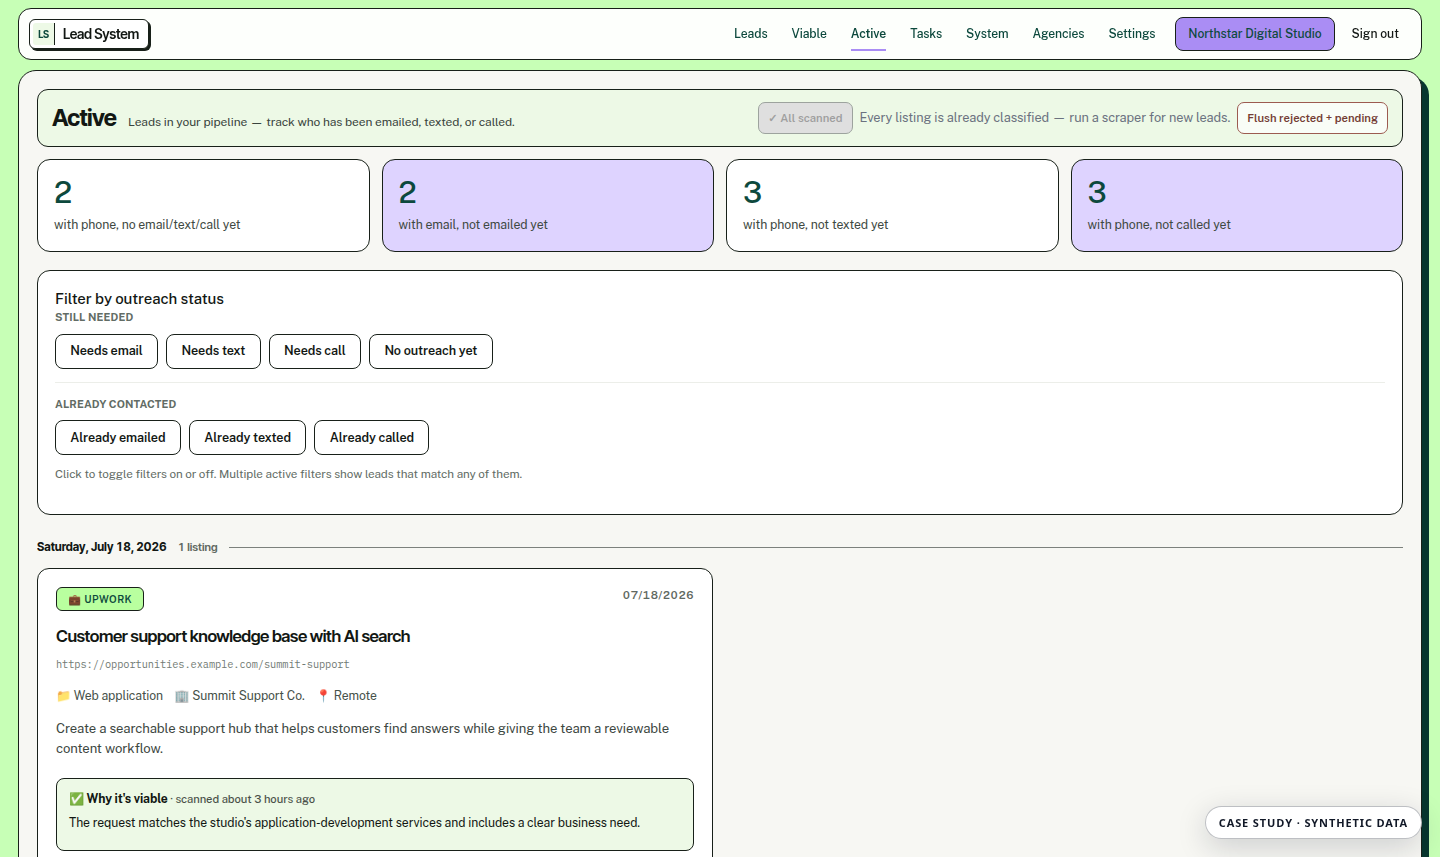Select the 'with phone, not called yet' card

[x=1237, y=206]
